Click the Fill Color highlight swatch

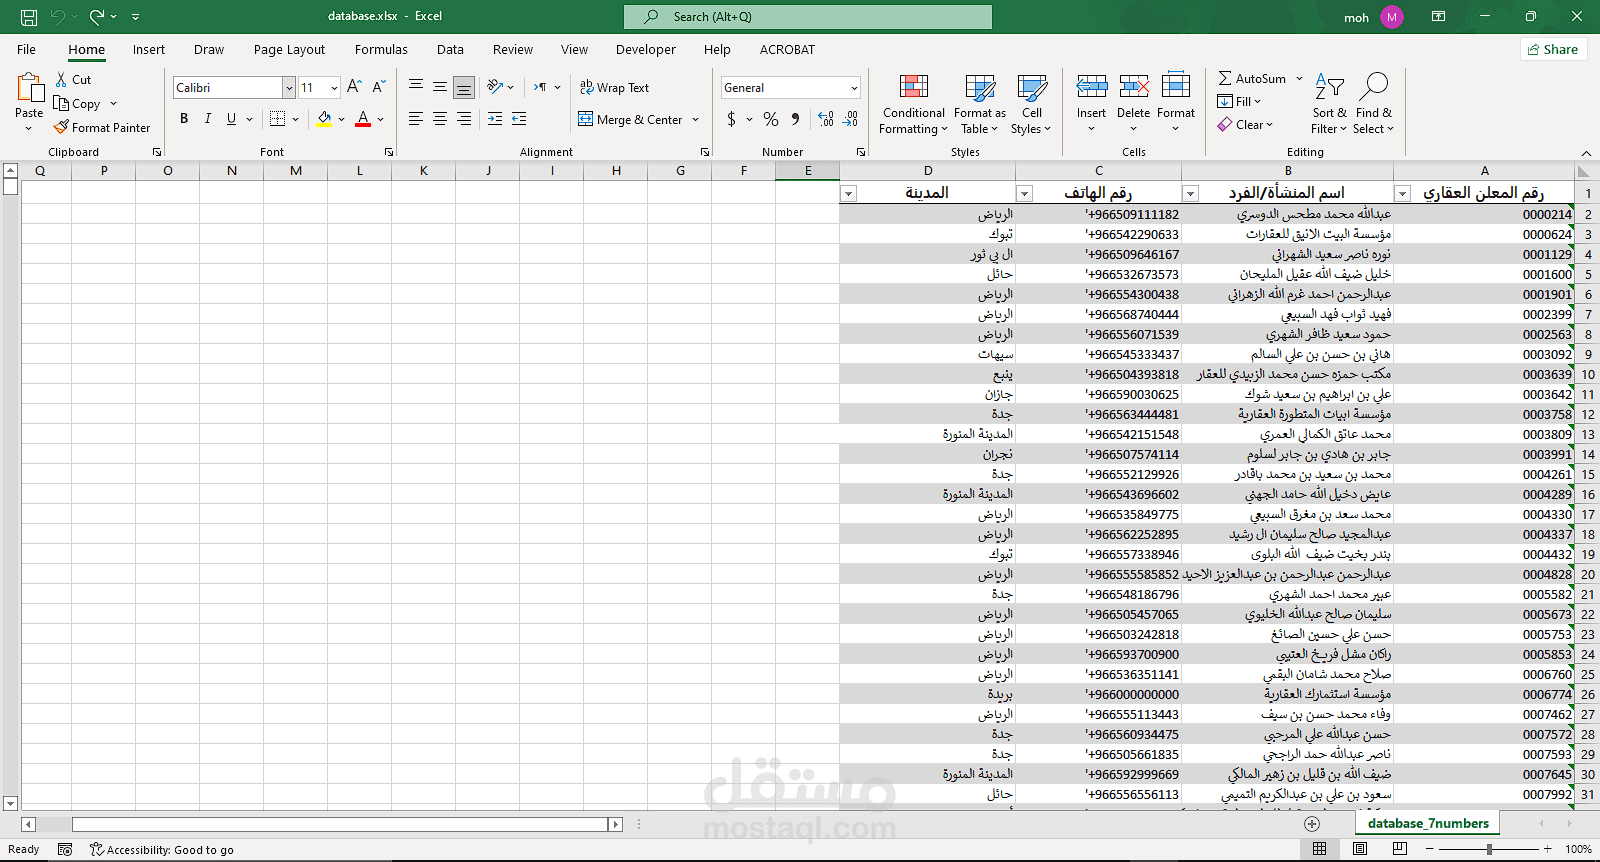324,119
